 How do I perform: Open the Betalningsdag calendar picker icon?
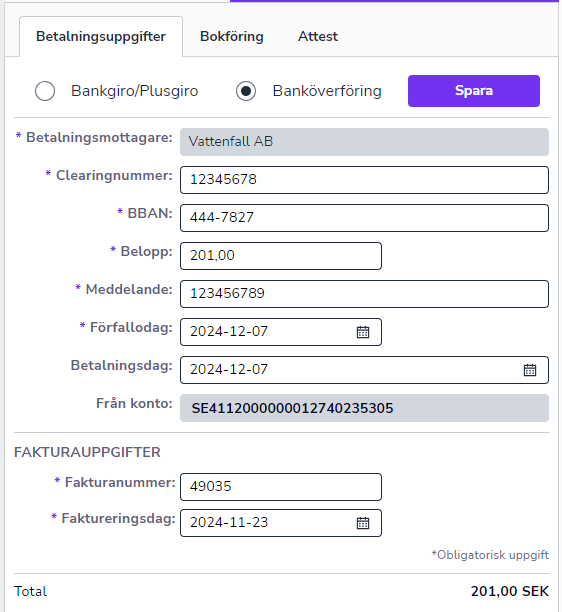[x=530, y=370]
